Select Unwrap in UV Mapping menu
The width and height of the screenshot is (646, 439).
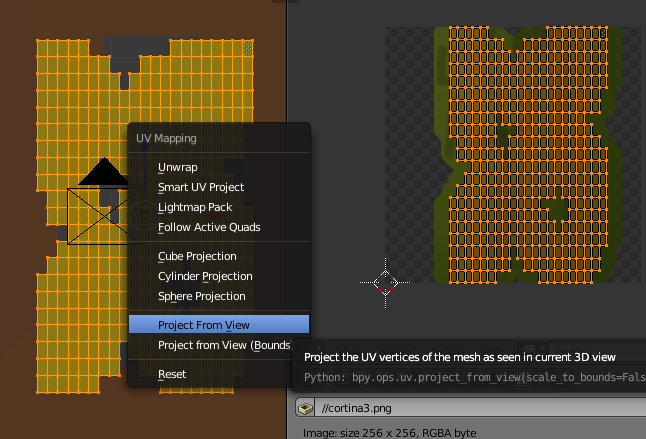tap(219, 167)
